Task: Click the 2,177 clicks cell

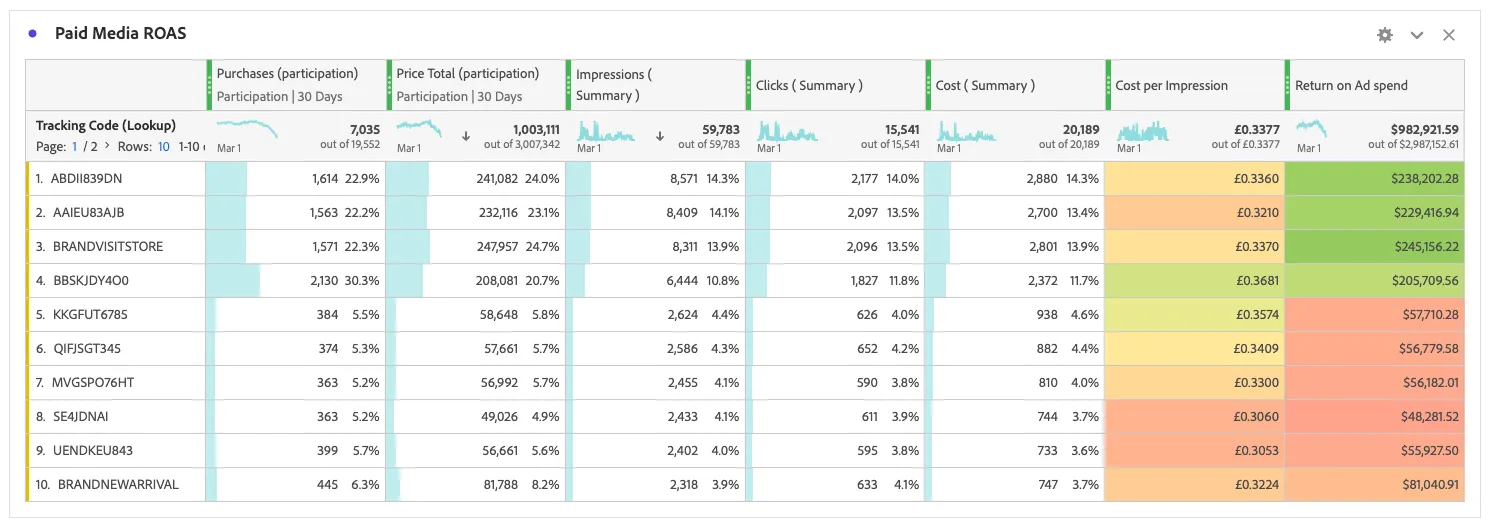Action: point(836,178)
